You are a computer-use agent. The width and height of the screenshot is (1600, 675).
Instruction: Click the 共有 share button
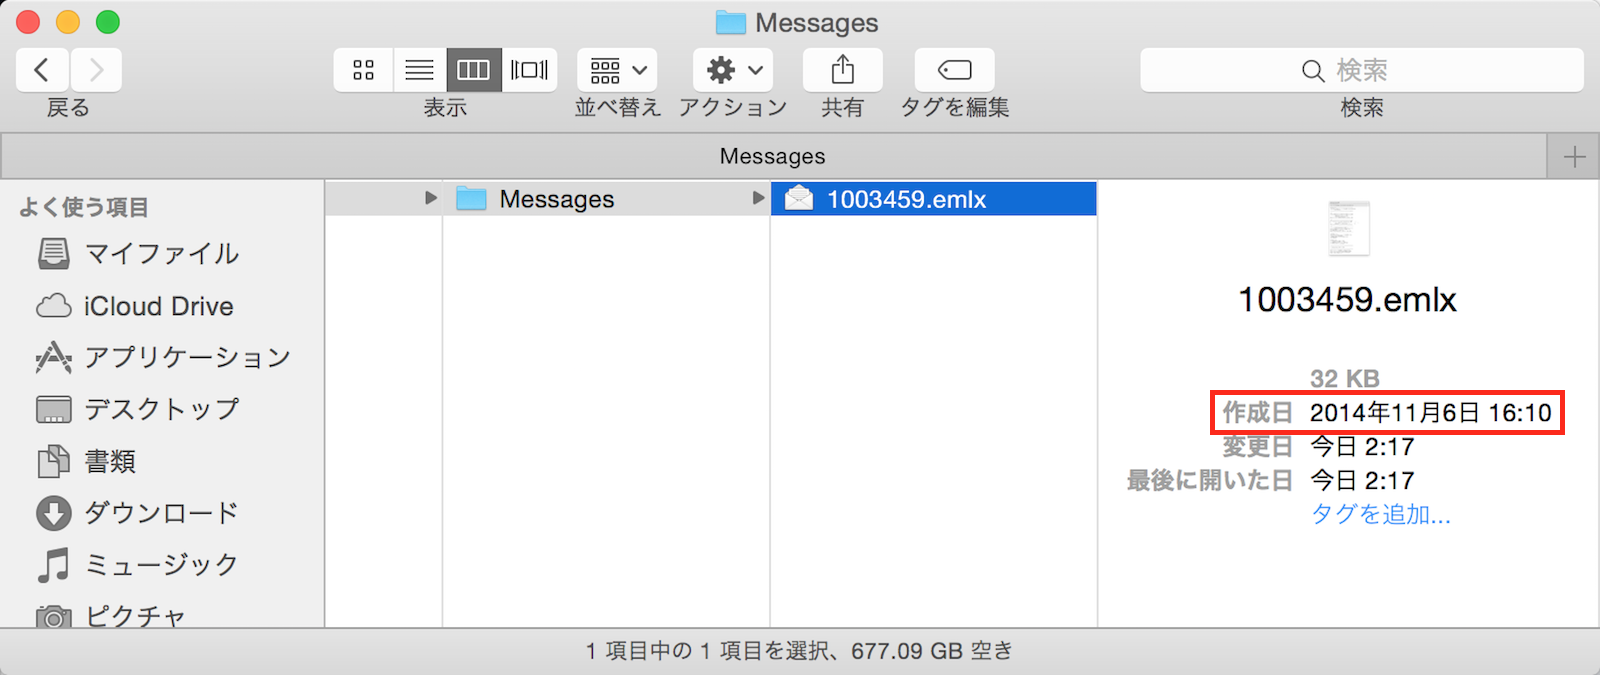point(842,70)
